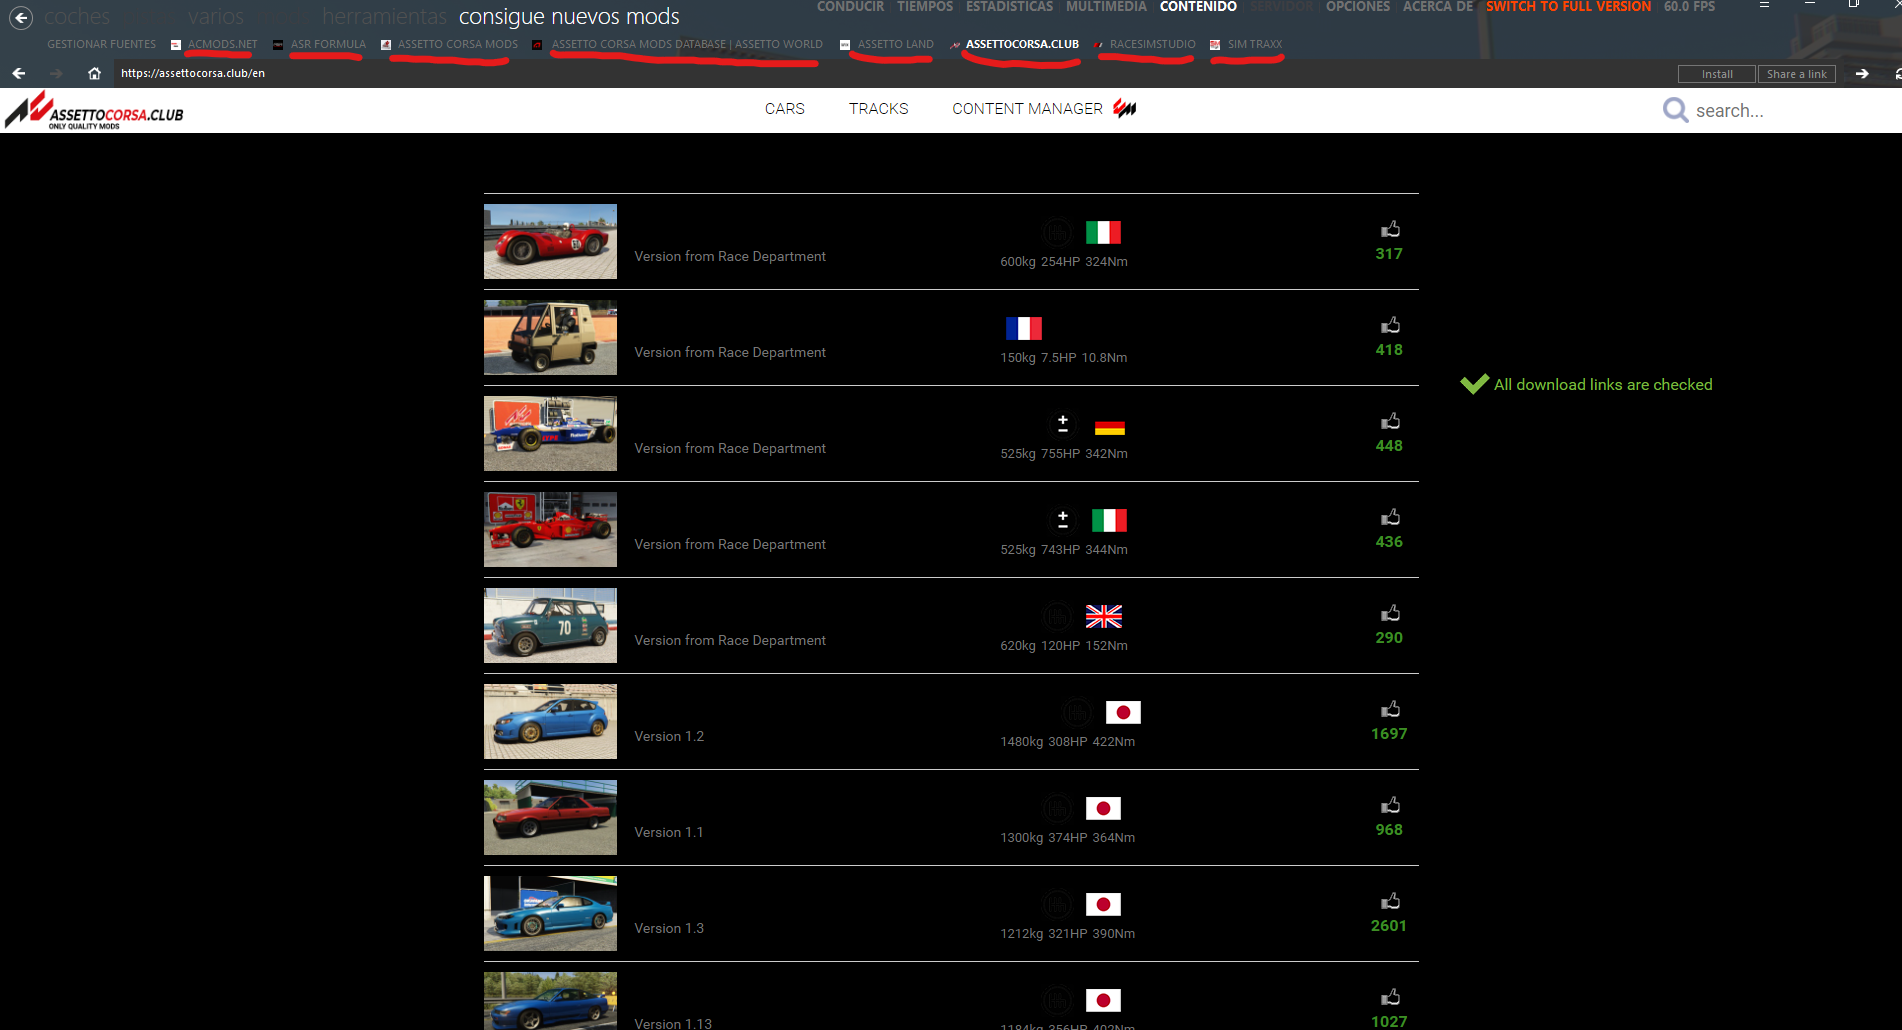The image size is (1902, 1030).
Task: Open the blue Subaru car thumbnail
Action: pyautogui.click(x=550, y=721)
